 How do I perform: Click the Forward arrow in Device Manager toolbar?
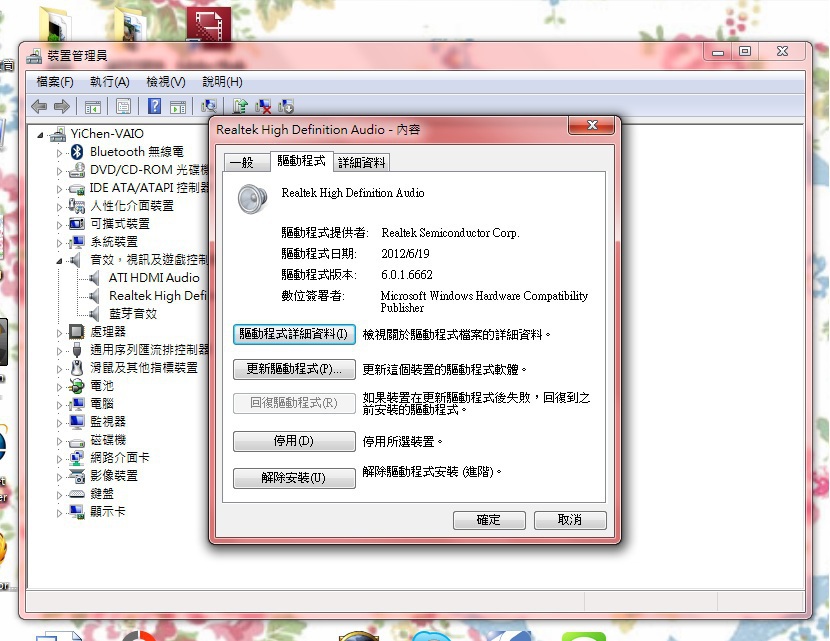point(62,106)
